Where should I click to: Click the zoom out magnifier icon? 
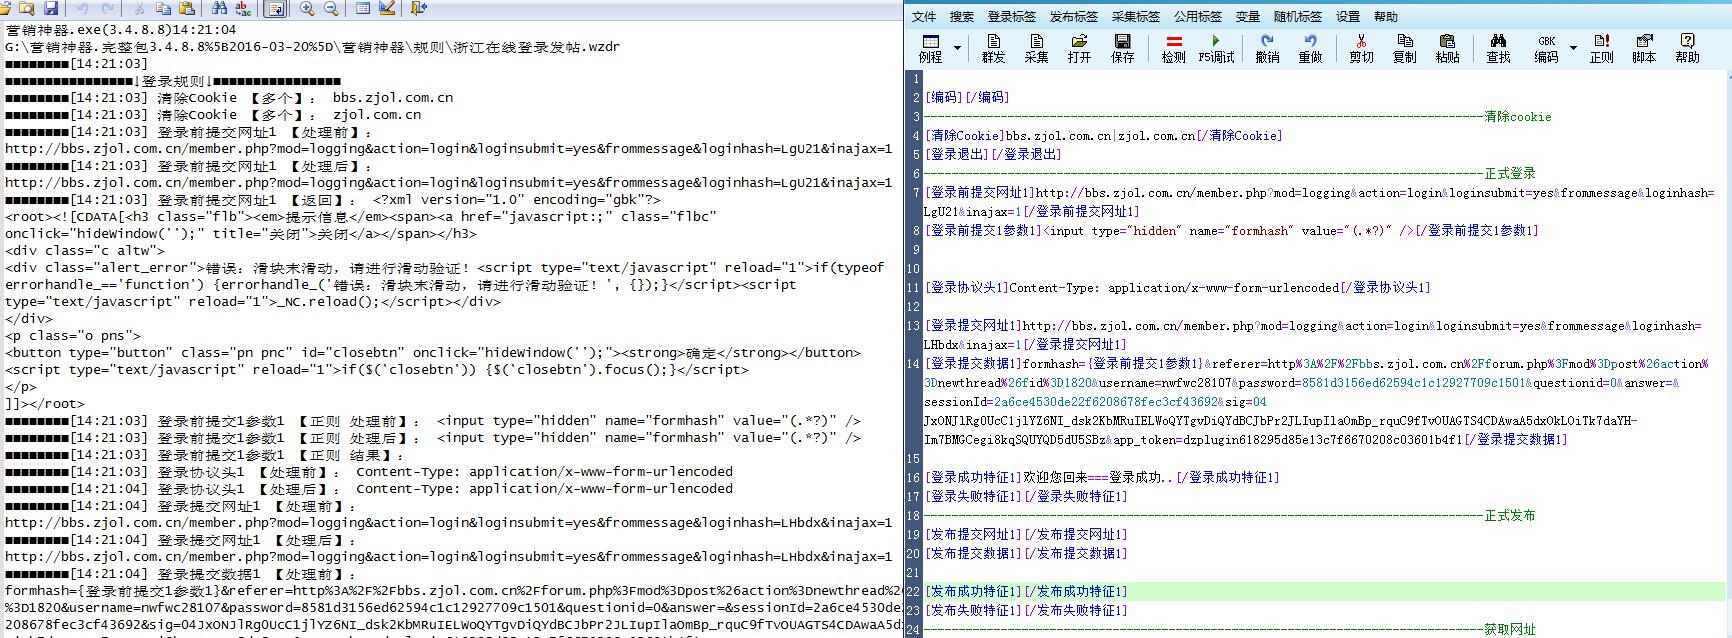point(331,9)
